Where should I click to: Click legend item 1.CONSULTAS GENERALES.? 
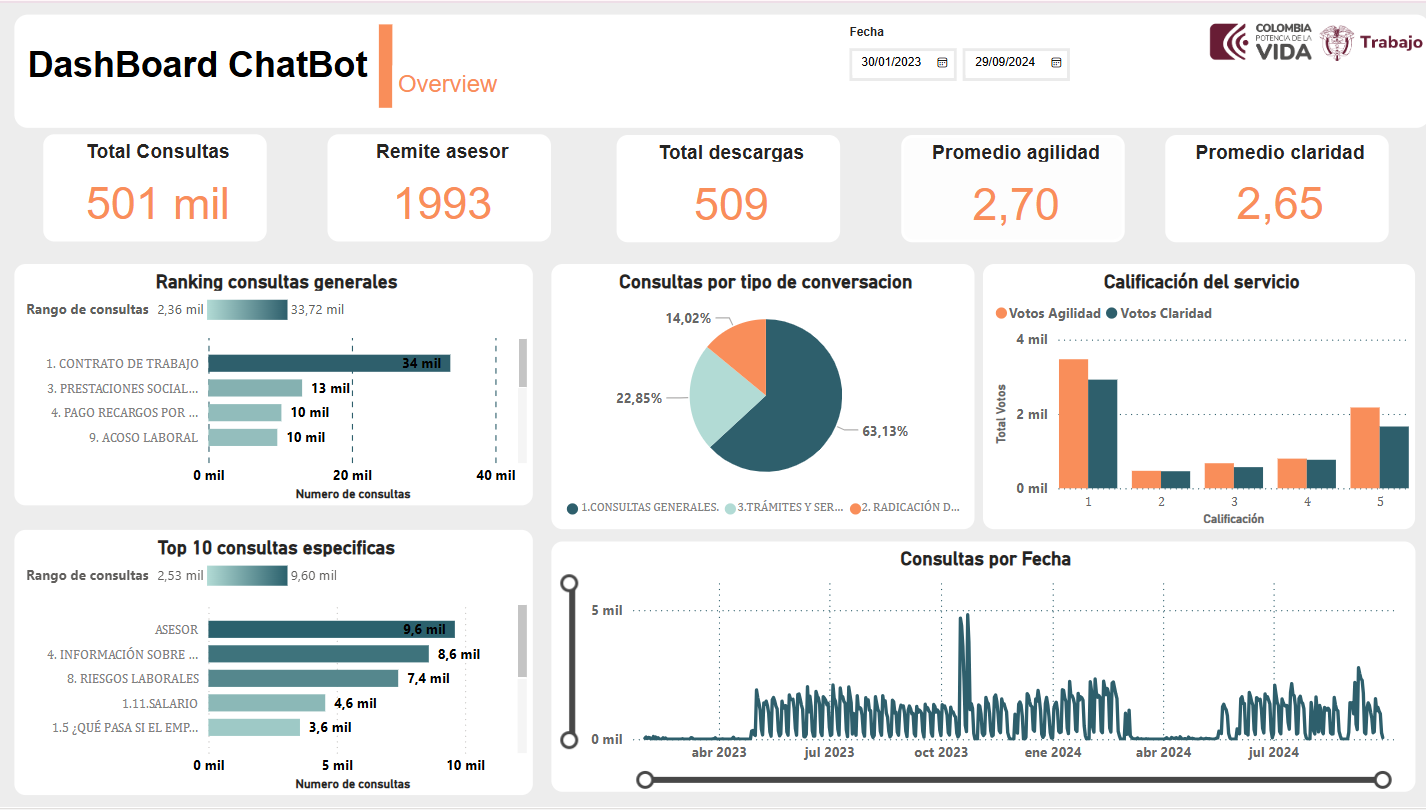(643, 507)
